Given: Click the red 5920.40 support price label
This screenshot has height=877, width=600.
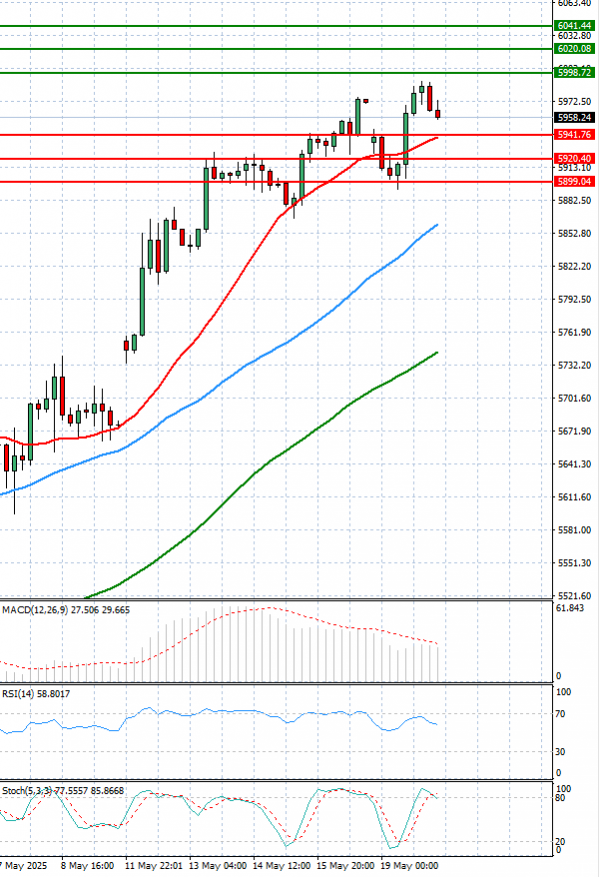Looking at the screenshot, I should (x=574, y=159).
